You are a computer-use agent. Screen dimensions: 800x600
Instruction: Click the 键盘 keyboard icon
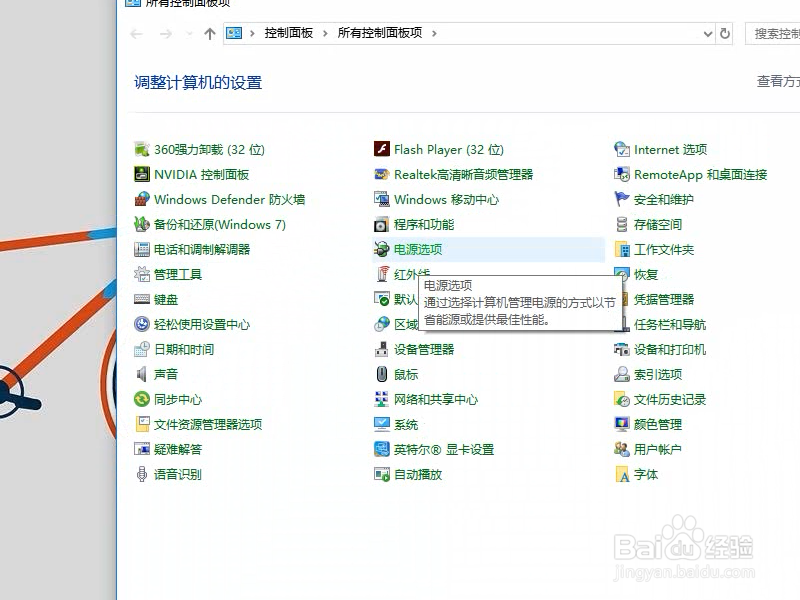(141, 299)
